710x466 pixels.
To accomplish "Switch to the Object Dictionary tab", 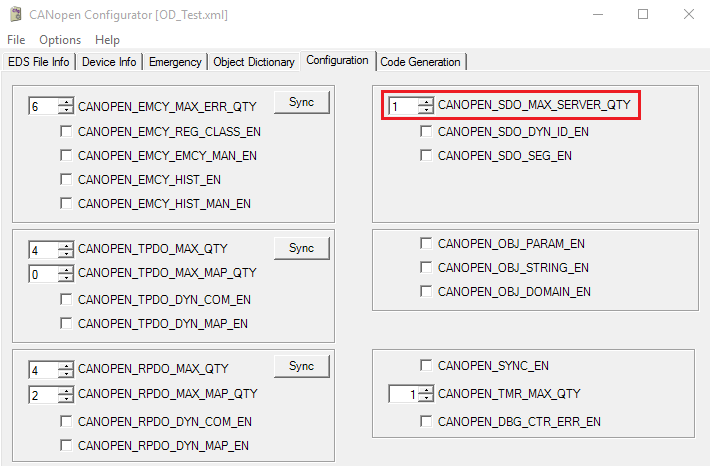I will point(254,62).
